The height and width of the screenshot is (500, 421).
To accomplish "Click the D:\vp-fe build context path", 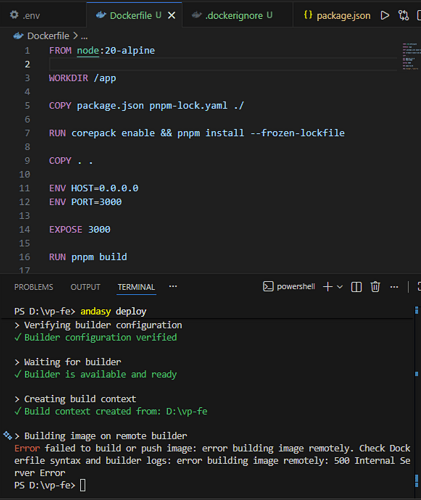I will click(187, 411).
